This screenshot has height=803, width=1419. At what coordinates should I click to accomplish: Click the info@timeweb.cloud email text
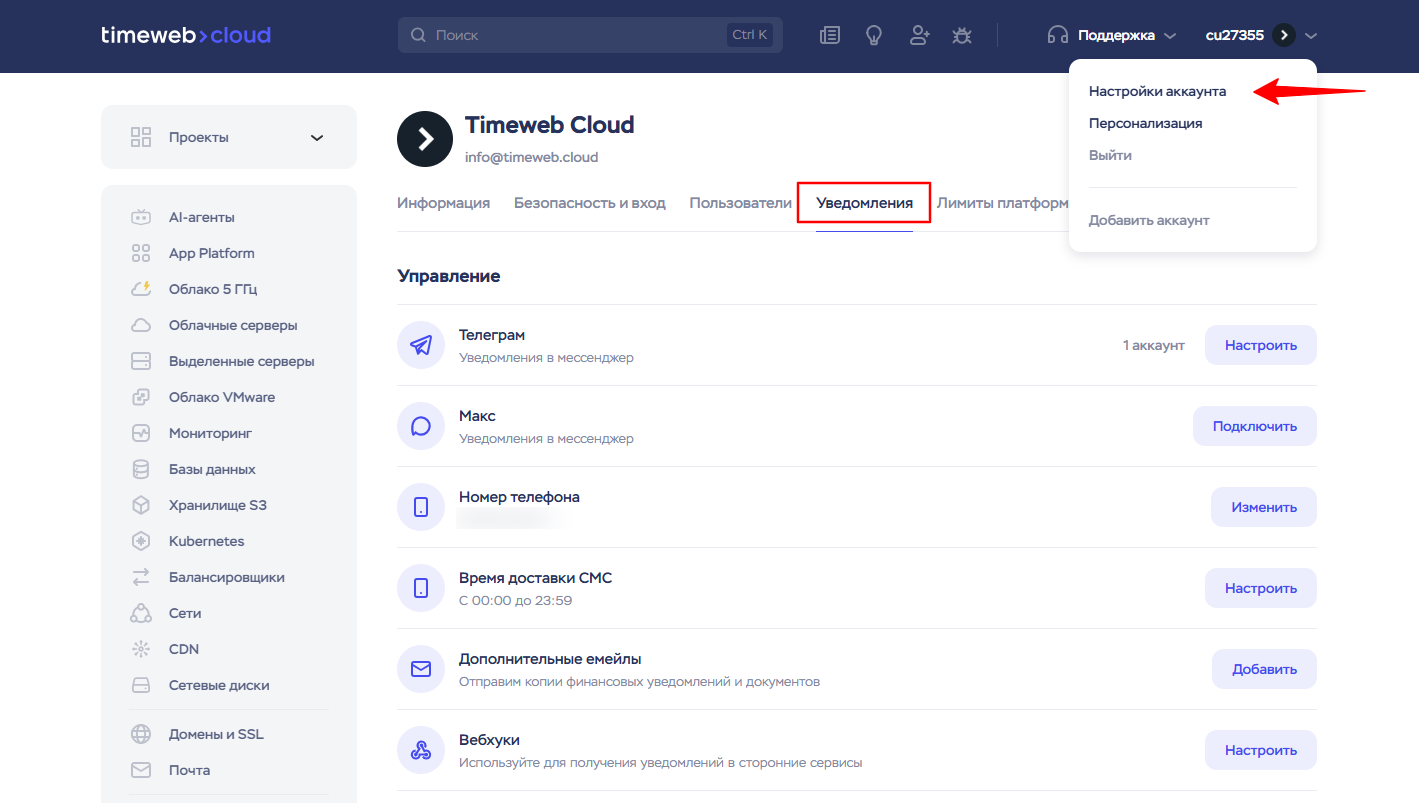[531, 157]
